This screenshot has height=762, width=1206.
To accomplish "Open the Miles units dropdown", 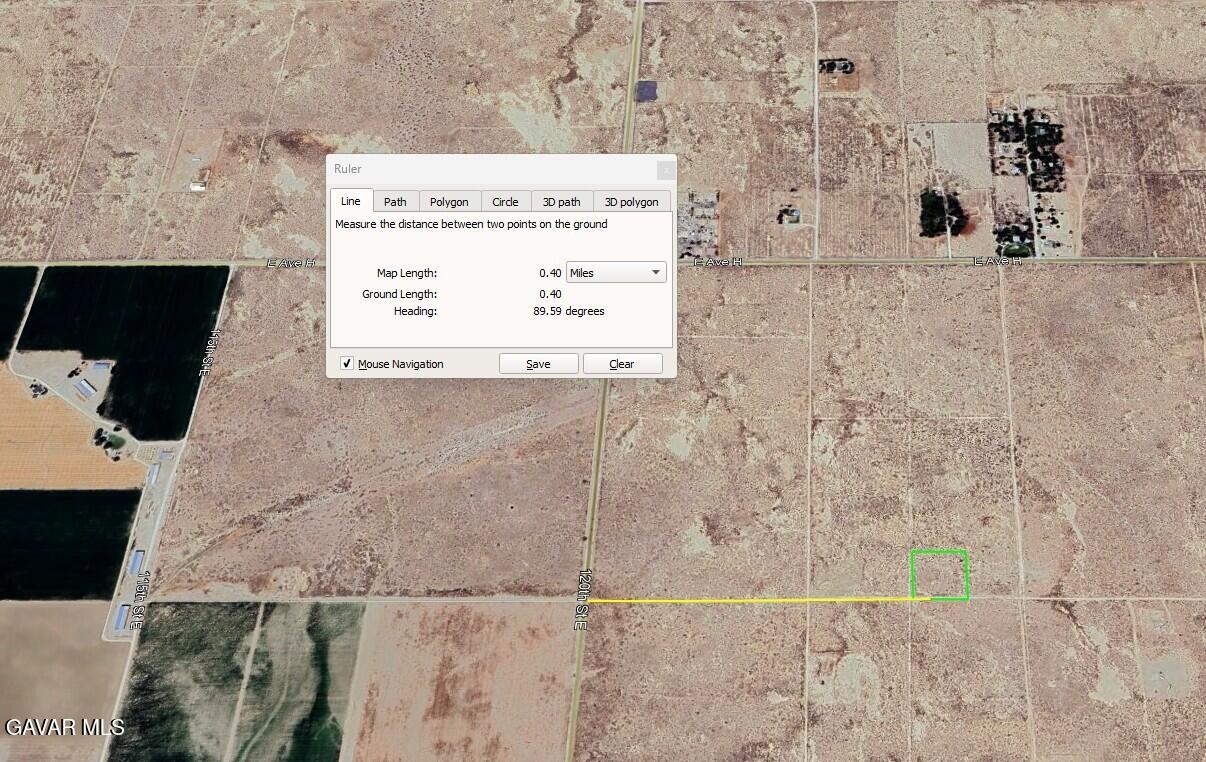I will coord(616,273).
